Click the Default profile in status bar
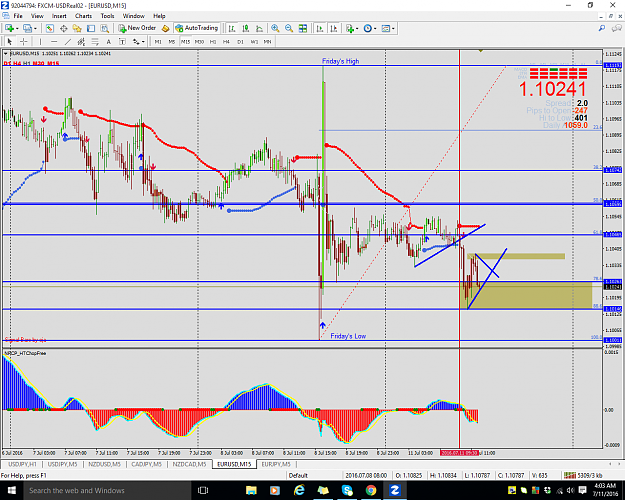Image resolution: width=625 pixels, height=500 pixels. click(298, 475)
